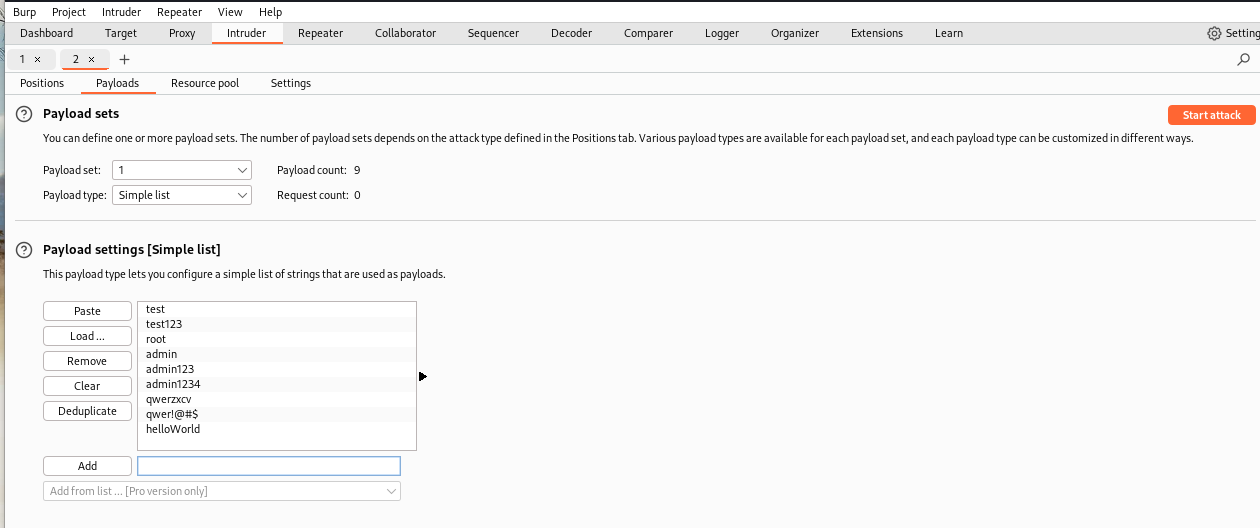Open the Project menu

[x=69, y=12]
